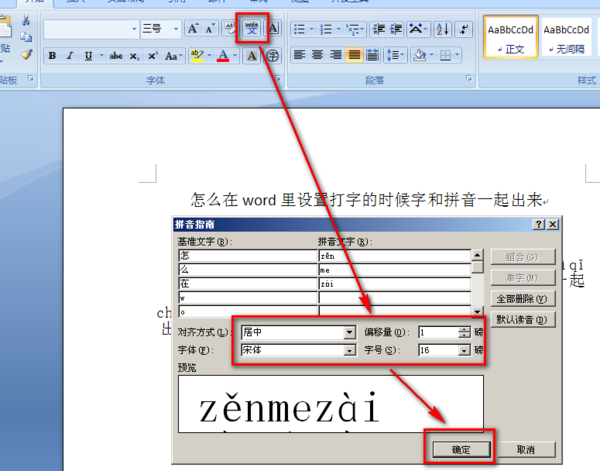Click the Grow Font button
This screenshot has width=600, height=471.
click(x=192, y=29)
